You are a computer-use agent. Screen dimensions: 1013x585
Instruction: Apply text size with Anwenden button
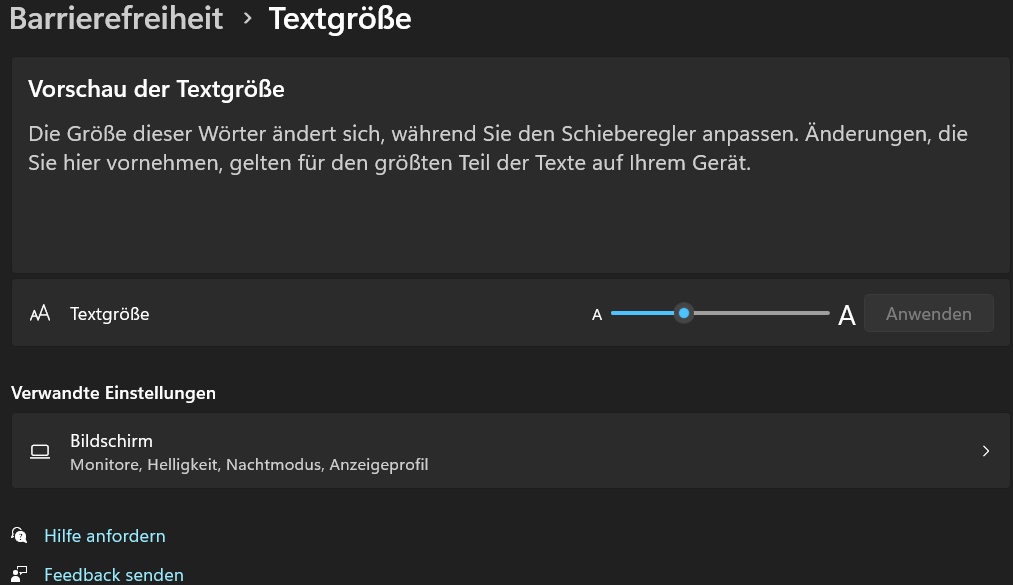click(928, 313)
